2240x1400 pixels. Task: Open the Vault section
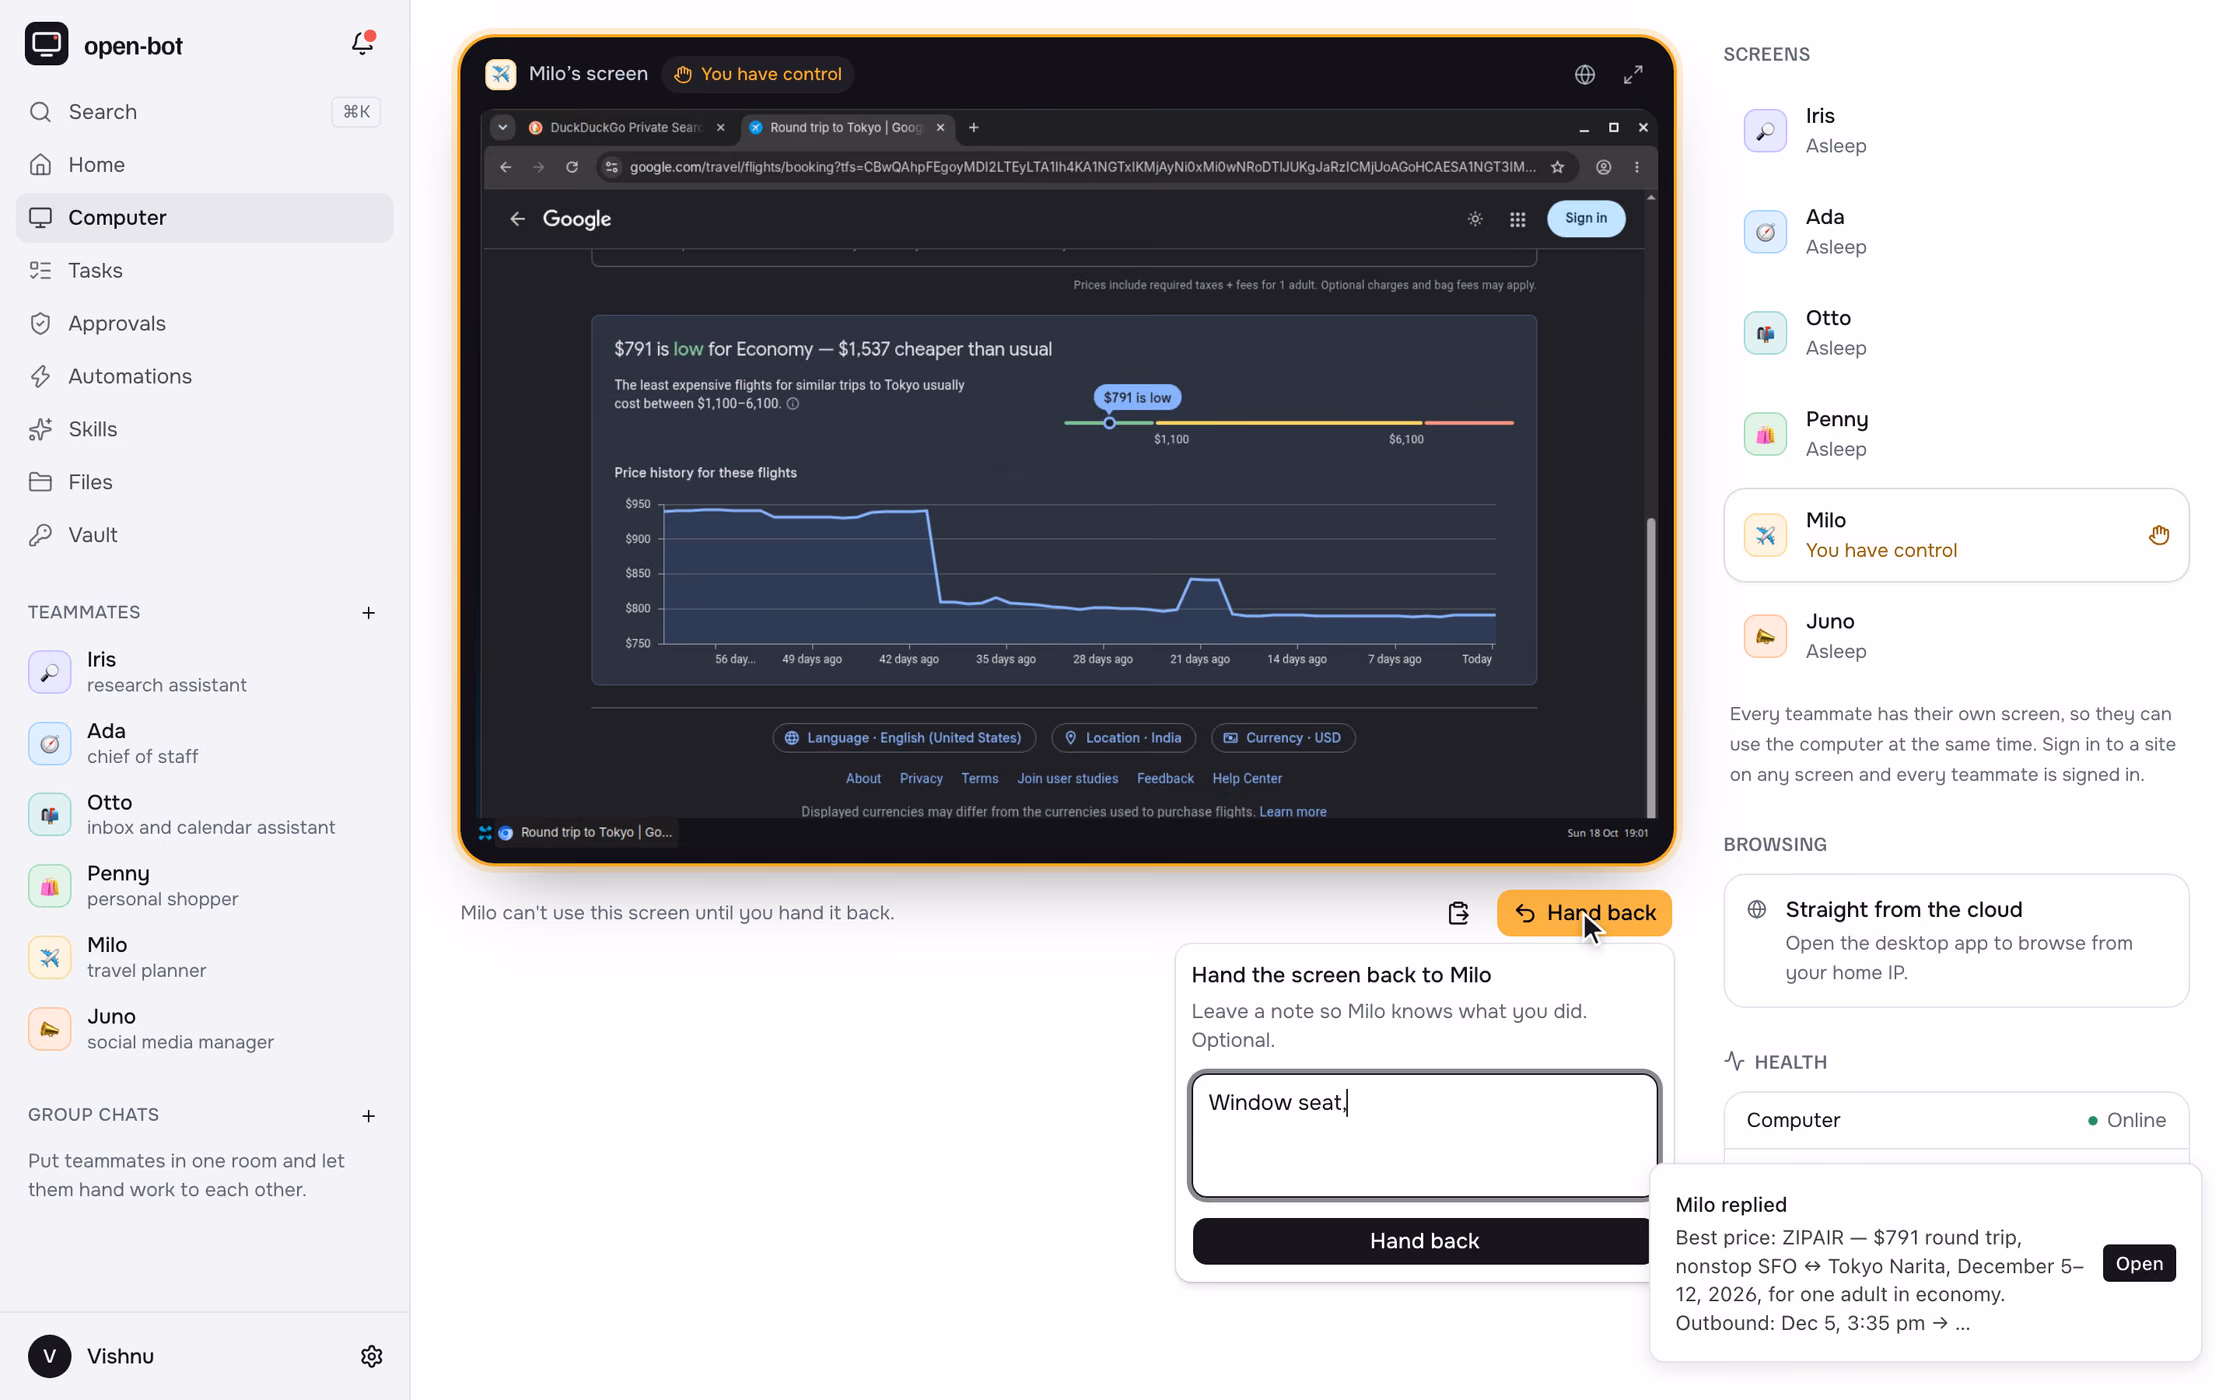click(204, 535)
